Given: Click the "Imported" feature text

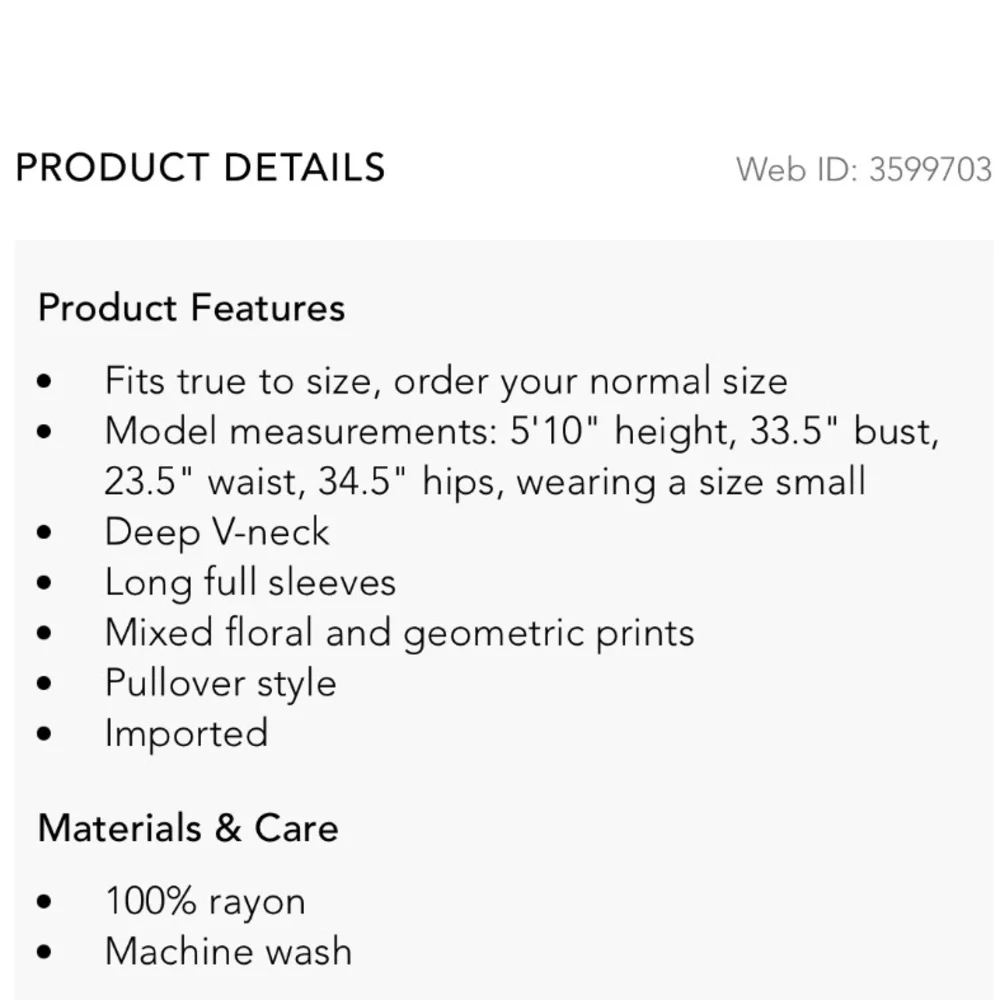Looking at the screenshot, I should [x=186, y=734].
